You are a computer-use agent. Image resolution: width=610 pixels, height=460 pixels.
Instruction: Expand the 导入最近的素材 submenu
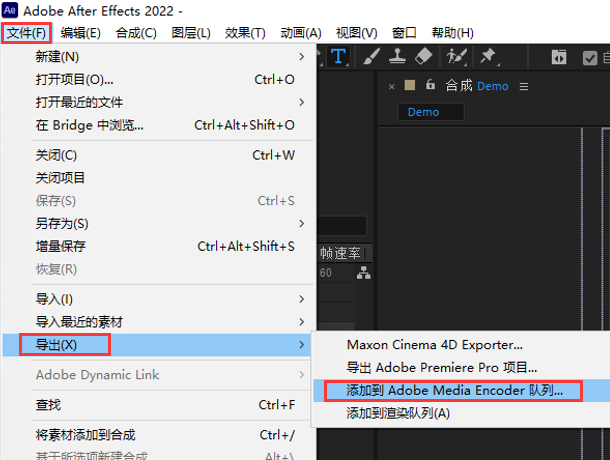coord(158,322)
